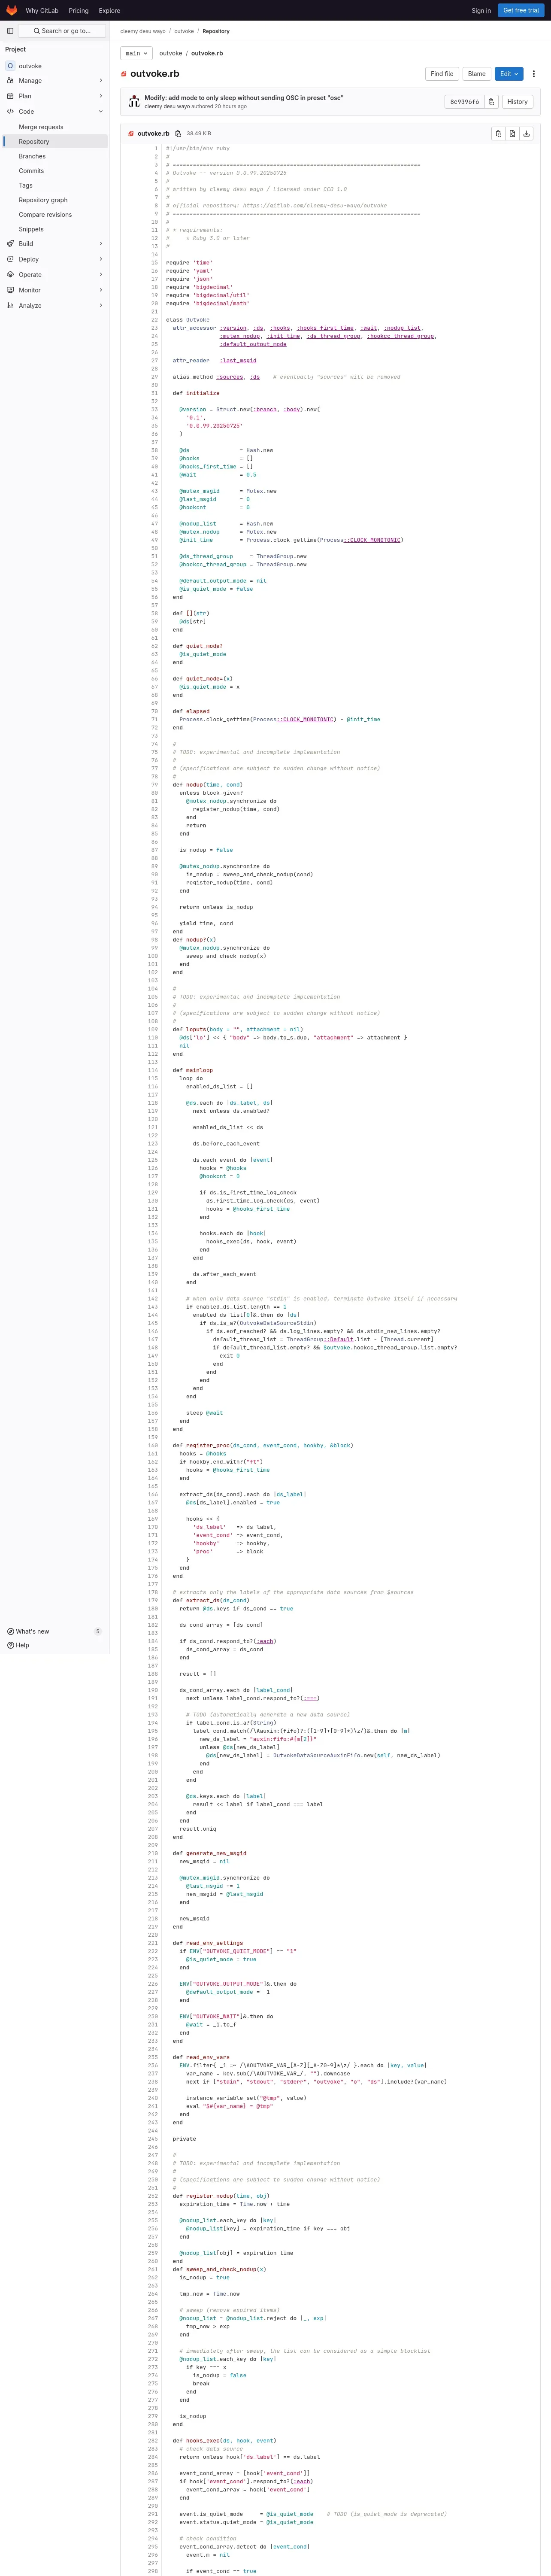The height and width of the screenshot is (2576, 551).
Task: Click the file size '38.49 KiB' text
Action: 199,133
